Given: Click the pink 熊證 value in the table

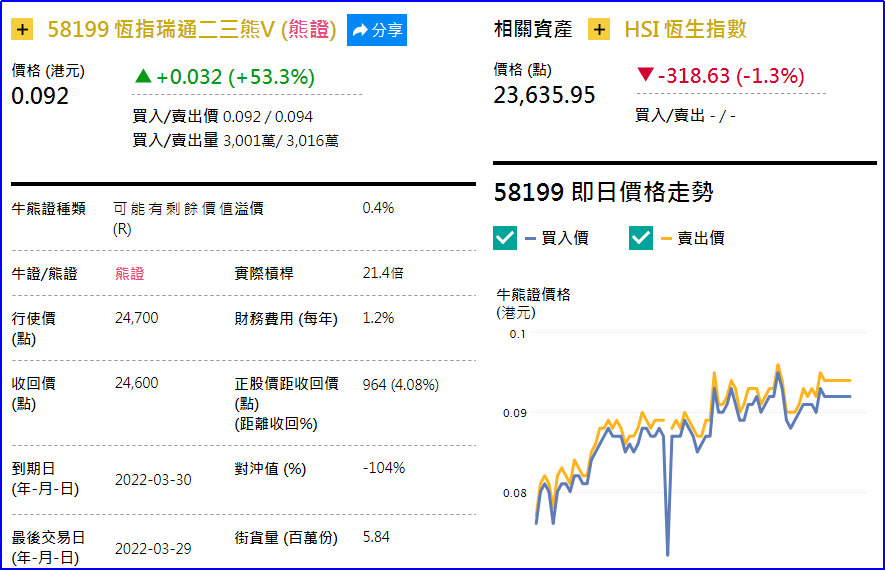Looking at the screenshot, I should coord(130,273).
